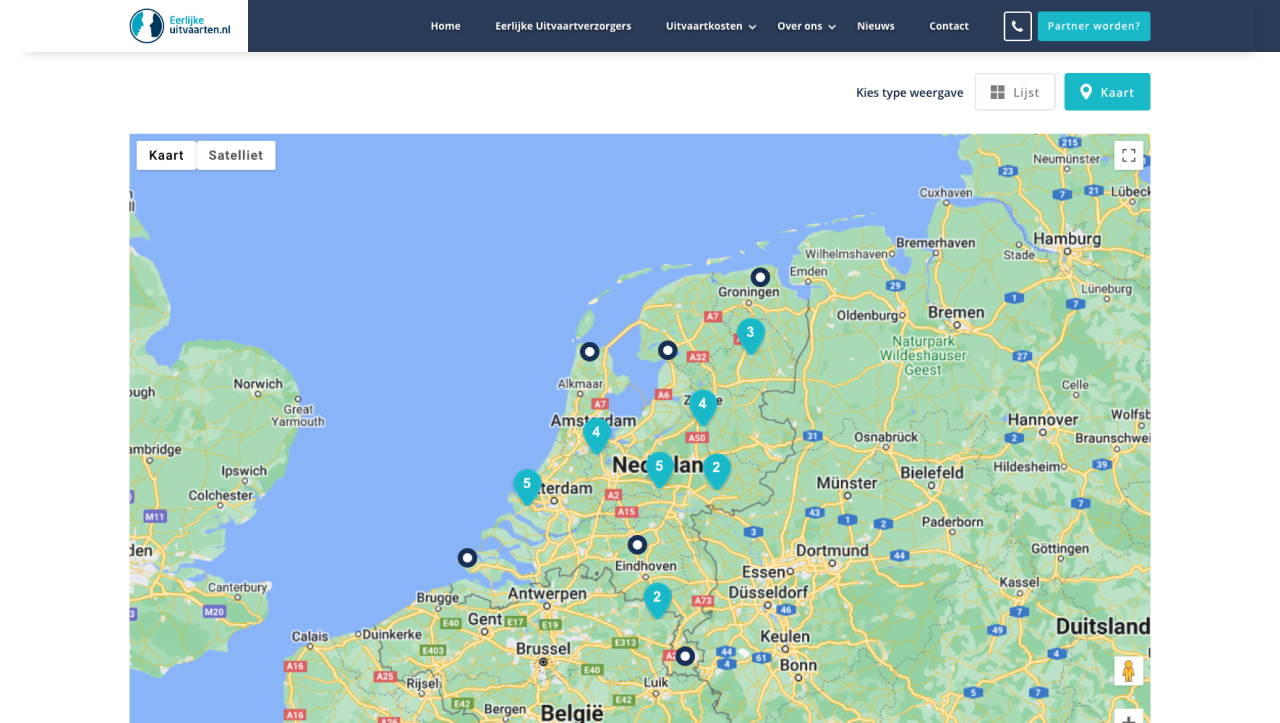Click cluster marker 4 near Amsterdam
This screenshot has height=723, width=1280.
pyautogui.click(x=596, y=433)
